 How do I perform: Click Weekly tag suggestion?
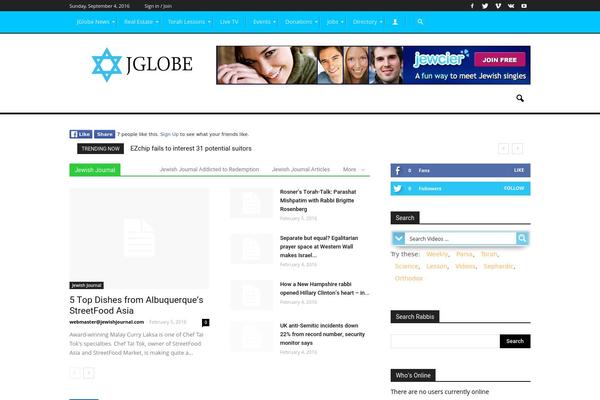click(x=437, y=254)
